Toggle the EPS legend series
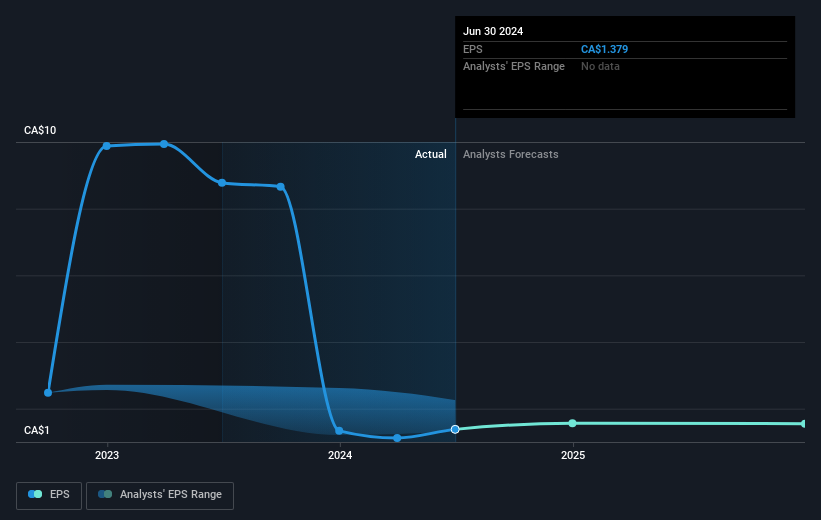Screen dimensions: 821x520 click(x=49, y=495)
